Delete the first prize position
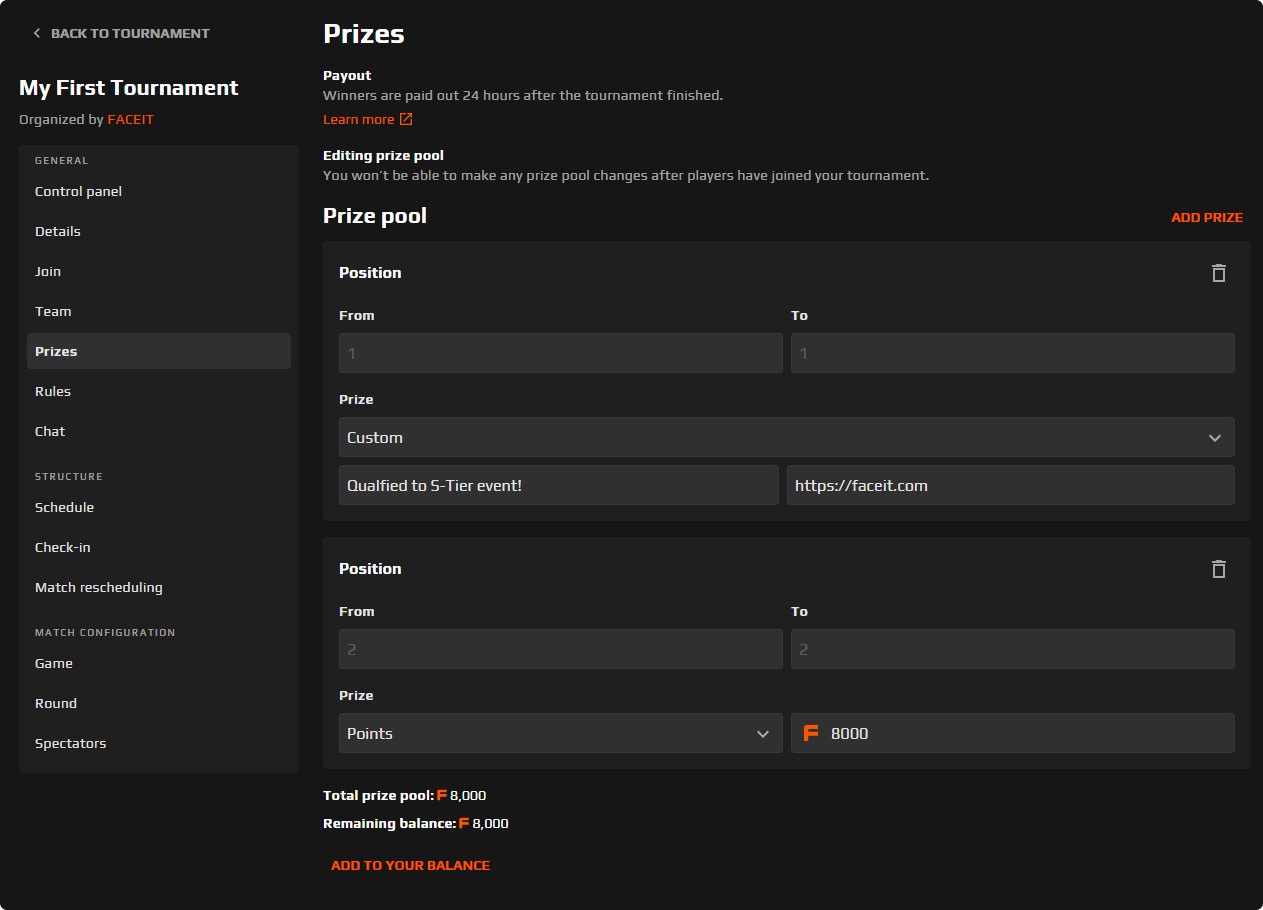 pos(1219,272)
